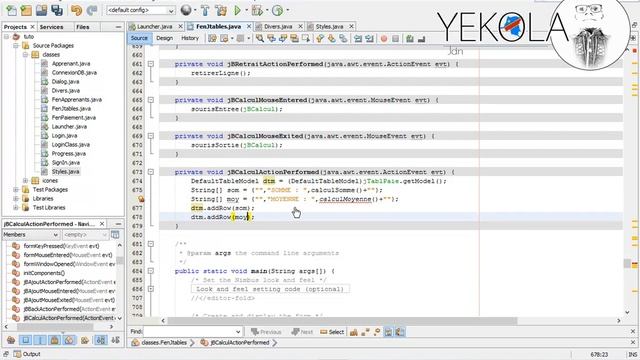640x360 pixels.
Task: Select initComponents() in Navigator list
Action: point(44,273)
